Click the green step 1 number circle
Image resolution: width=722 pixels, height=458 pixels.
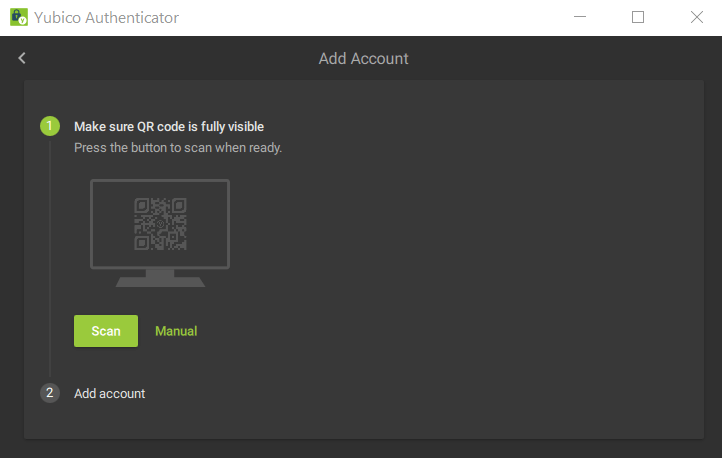(50, 126)
